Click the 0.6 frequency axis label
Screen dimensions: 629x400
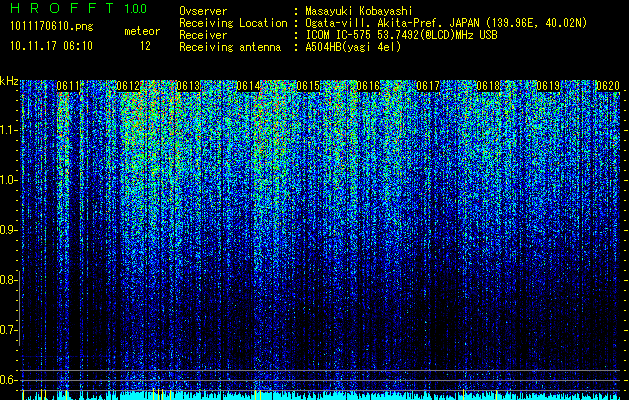coord(8,380)
